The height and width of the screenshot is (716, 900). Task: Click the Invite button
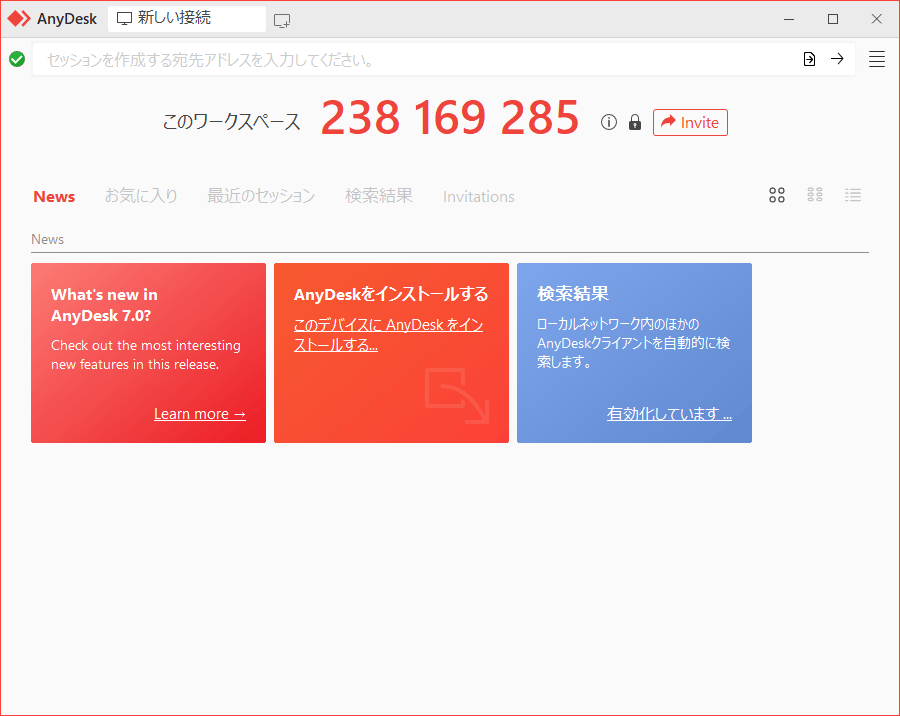[x=690, y=122]
